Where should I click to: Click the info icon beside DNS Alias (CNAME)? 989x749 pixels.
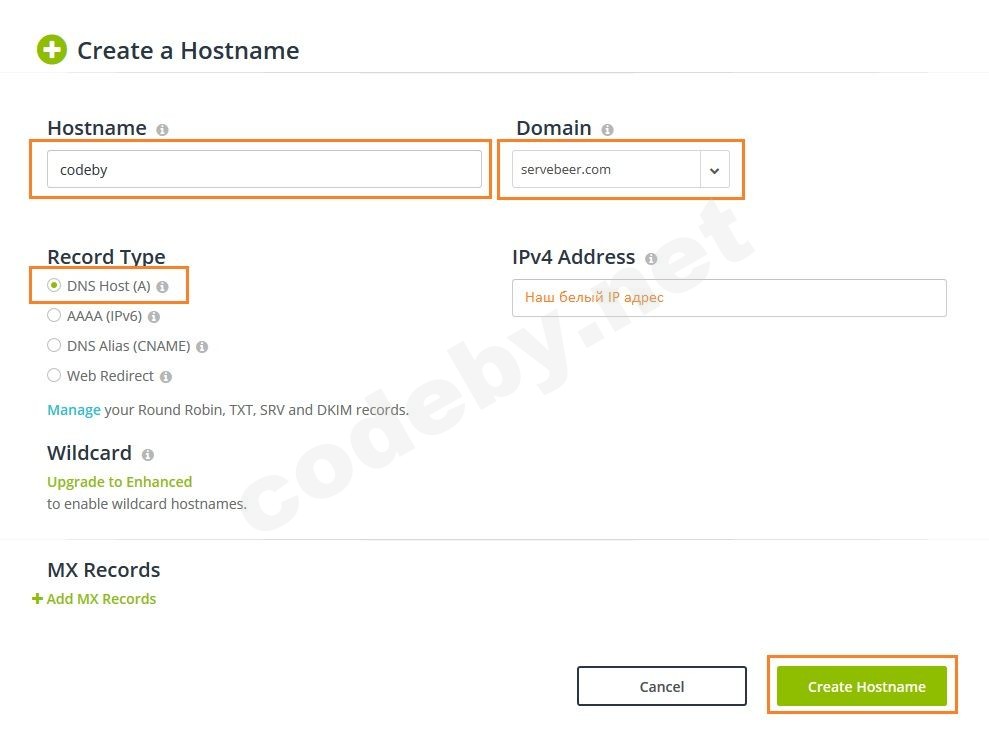pyautogui.click(x=202, y=347)
